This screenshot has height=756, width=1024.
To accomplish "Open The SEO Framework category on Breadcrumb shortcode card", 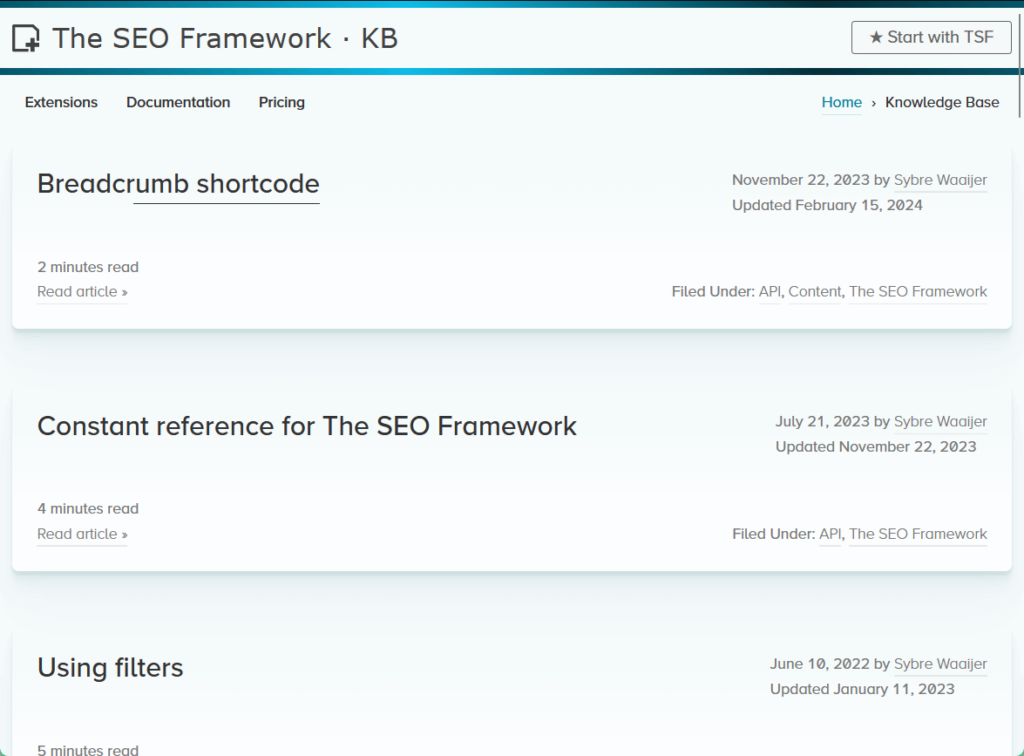I will point(918,292).
